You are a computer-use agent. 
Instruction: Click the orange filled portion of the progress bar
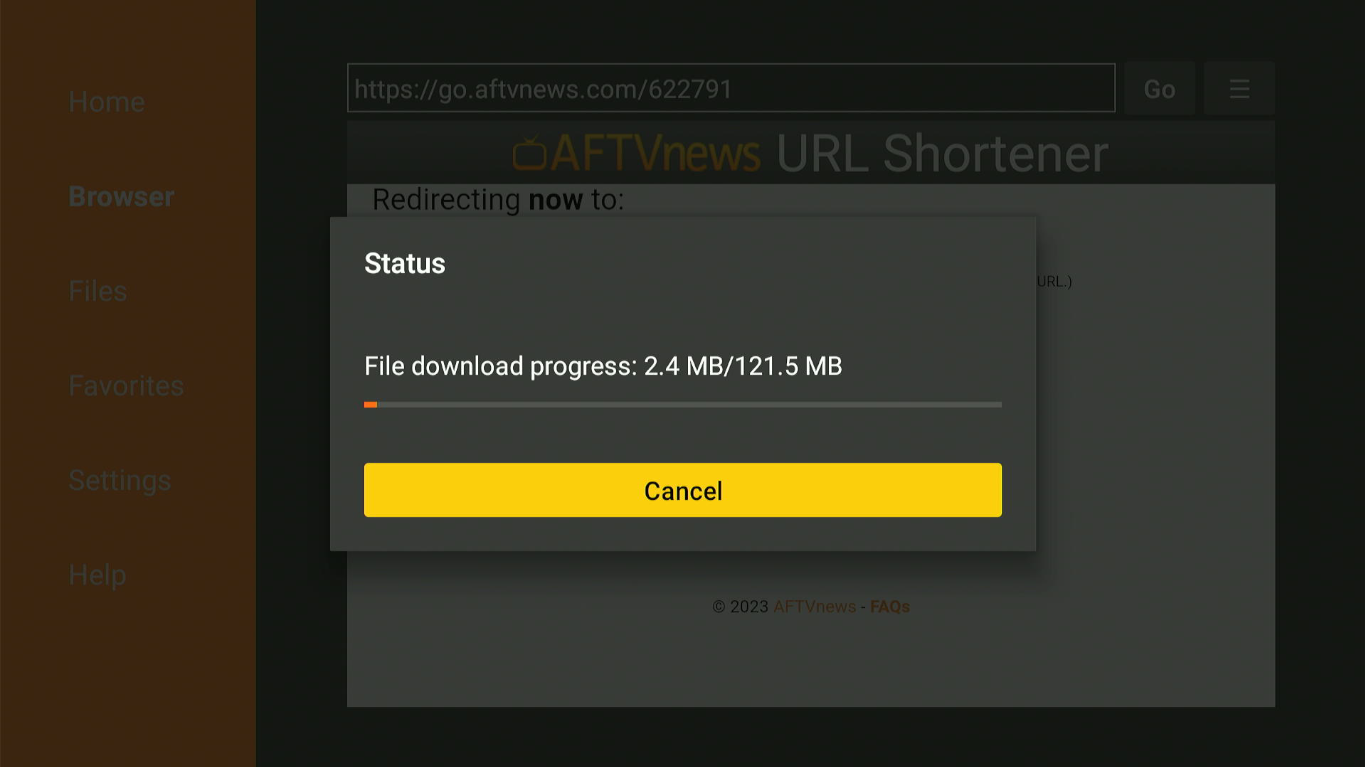tap(370, 405)
